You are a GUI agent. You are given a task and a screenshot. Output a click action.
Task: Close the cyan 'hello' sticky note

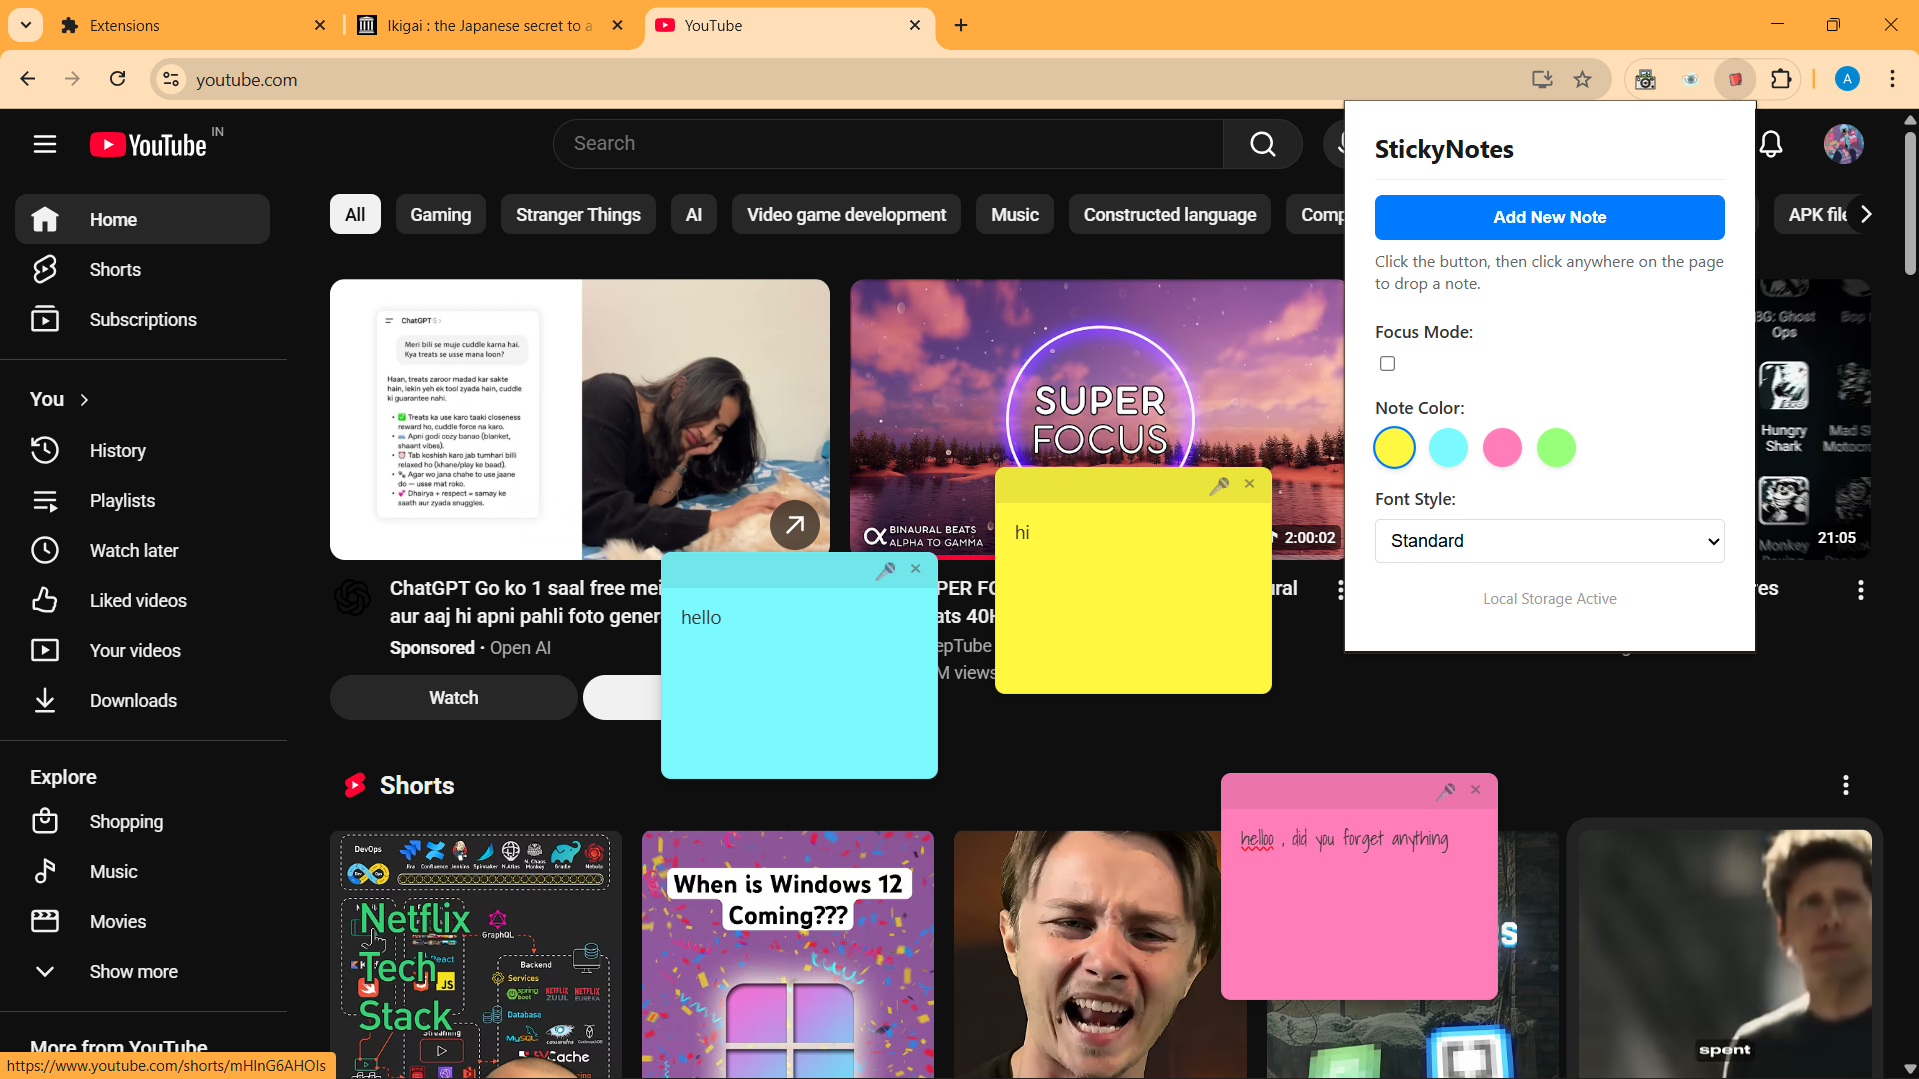915,569
